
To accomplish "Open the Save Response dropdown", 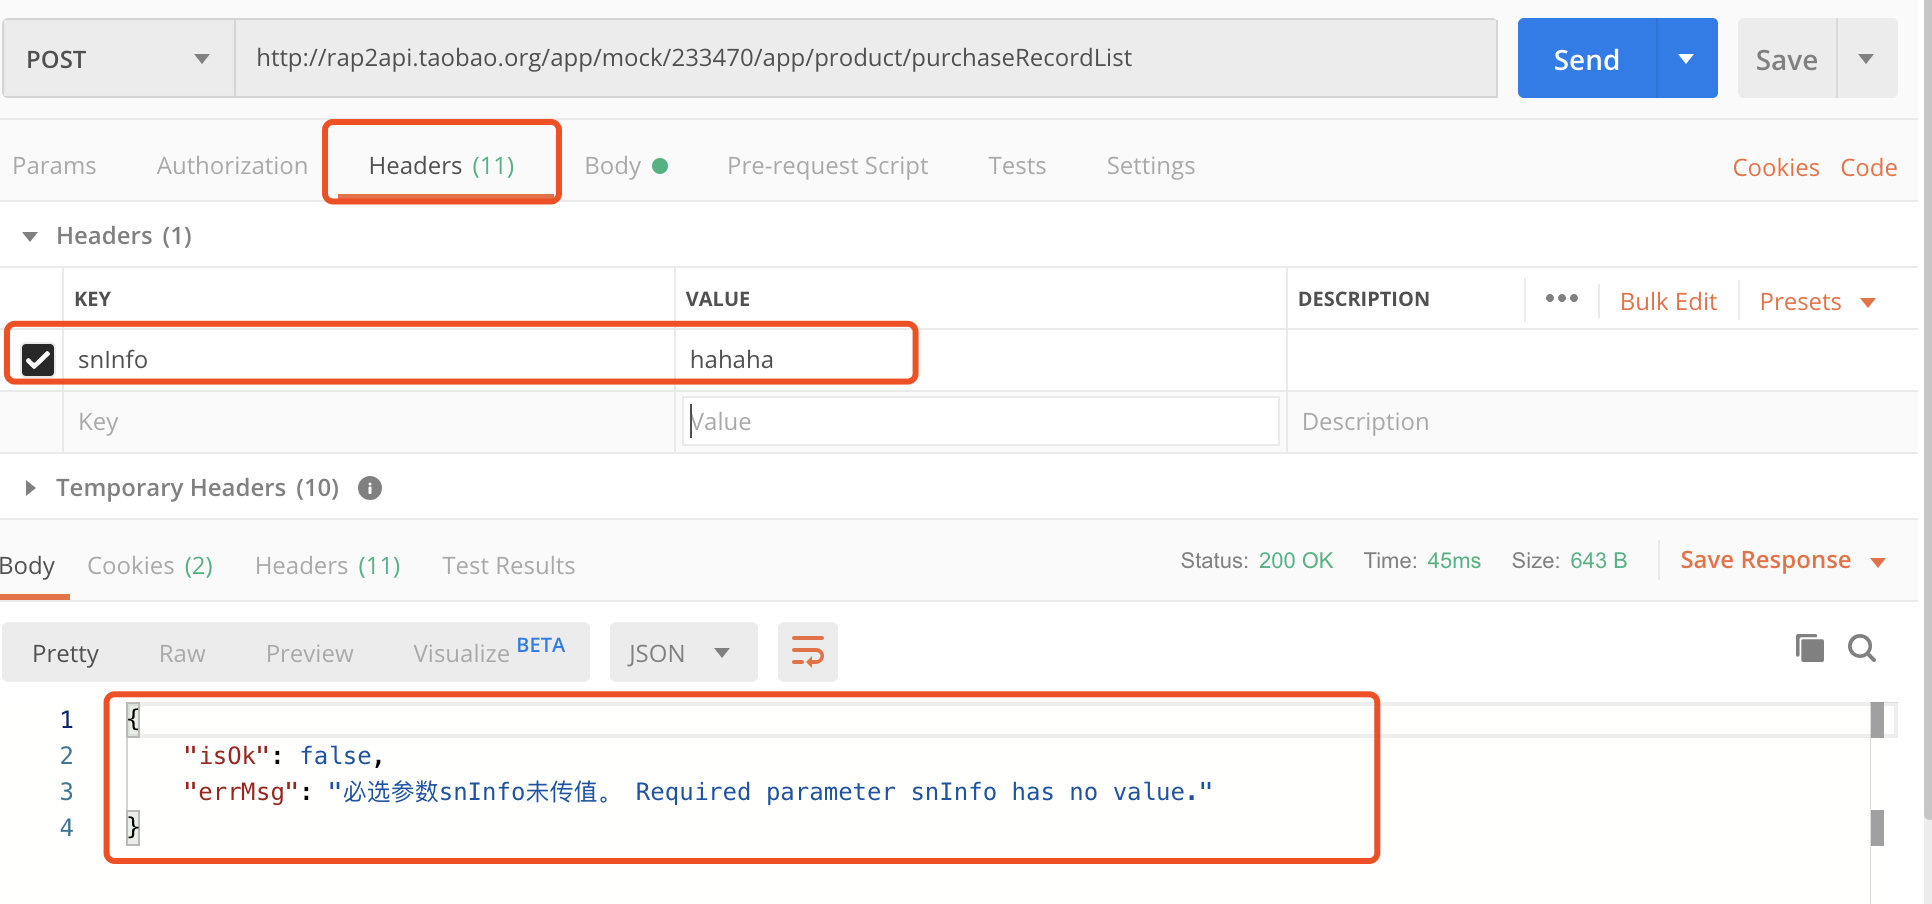I will point(1783,560).
